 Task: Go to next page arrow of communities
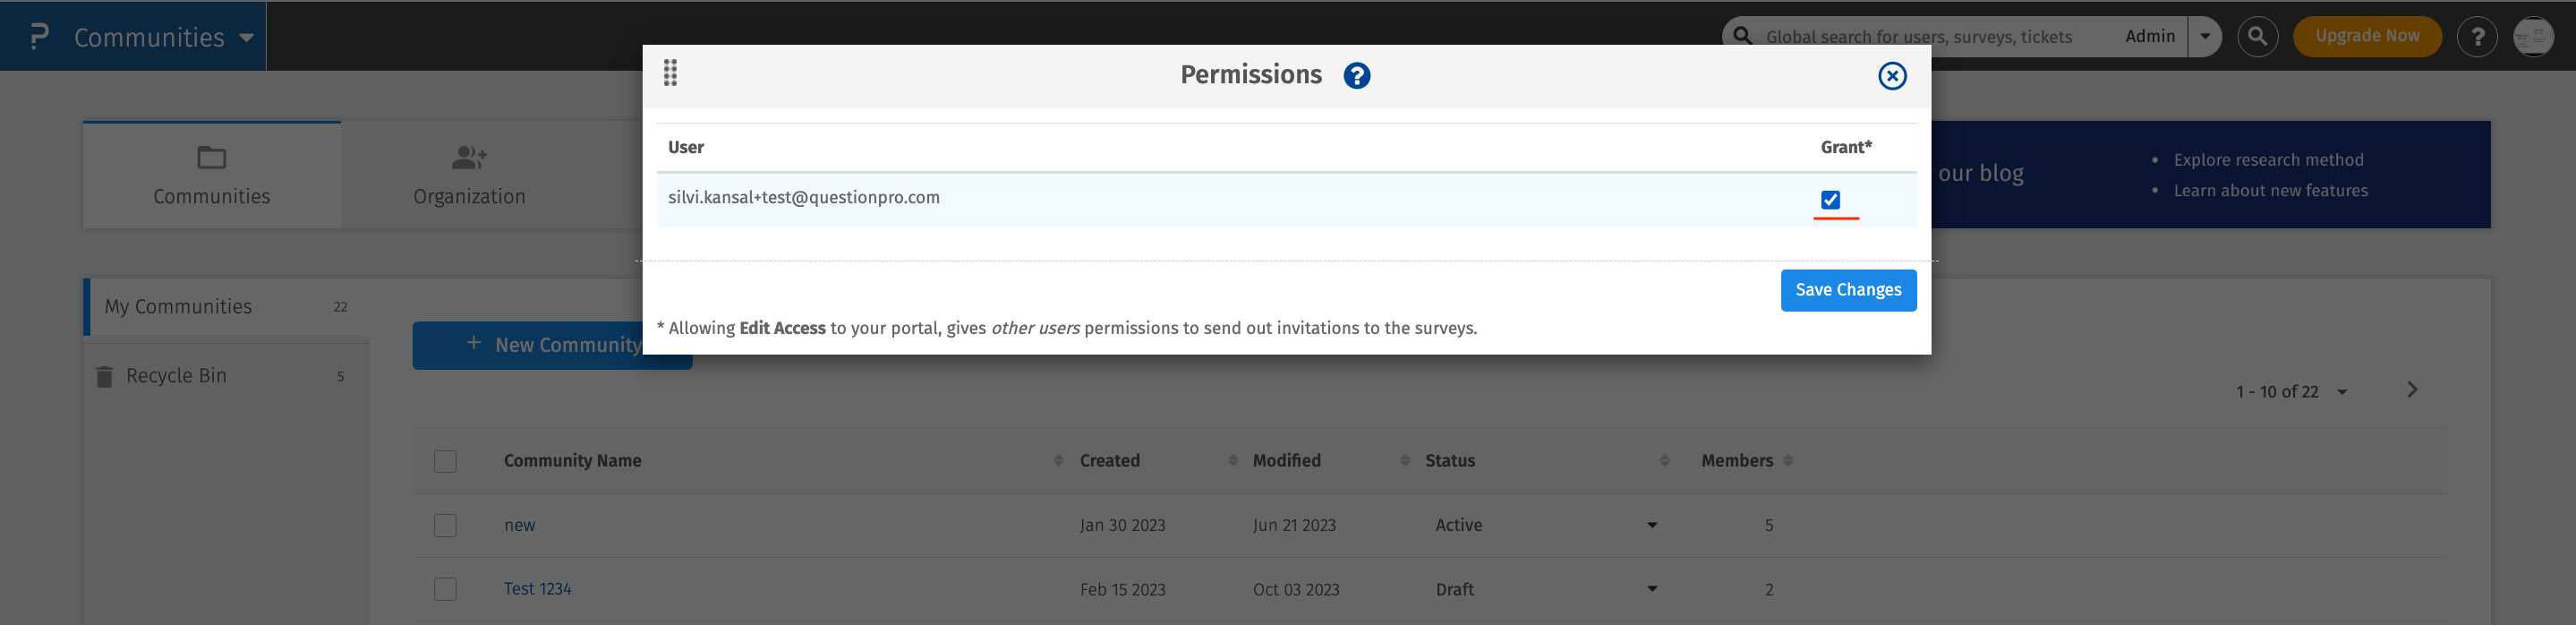point(2411,390)
